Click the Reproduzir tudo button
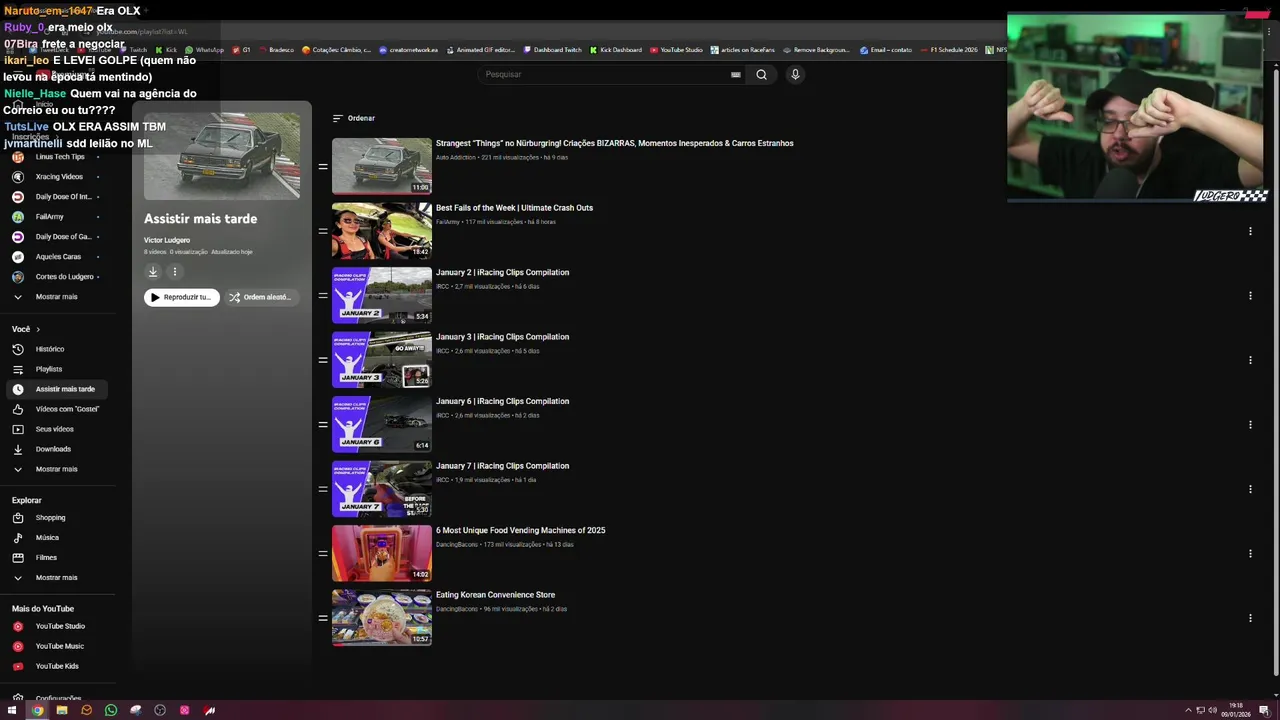1280x720 pixels. tap(182, 297)
